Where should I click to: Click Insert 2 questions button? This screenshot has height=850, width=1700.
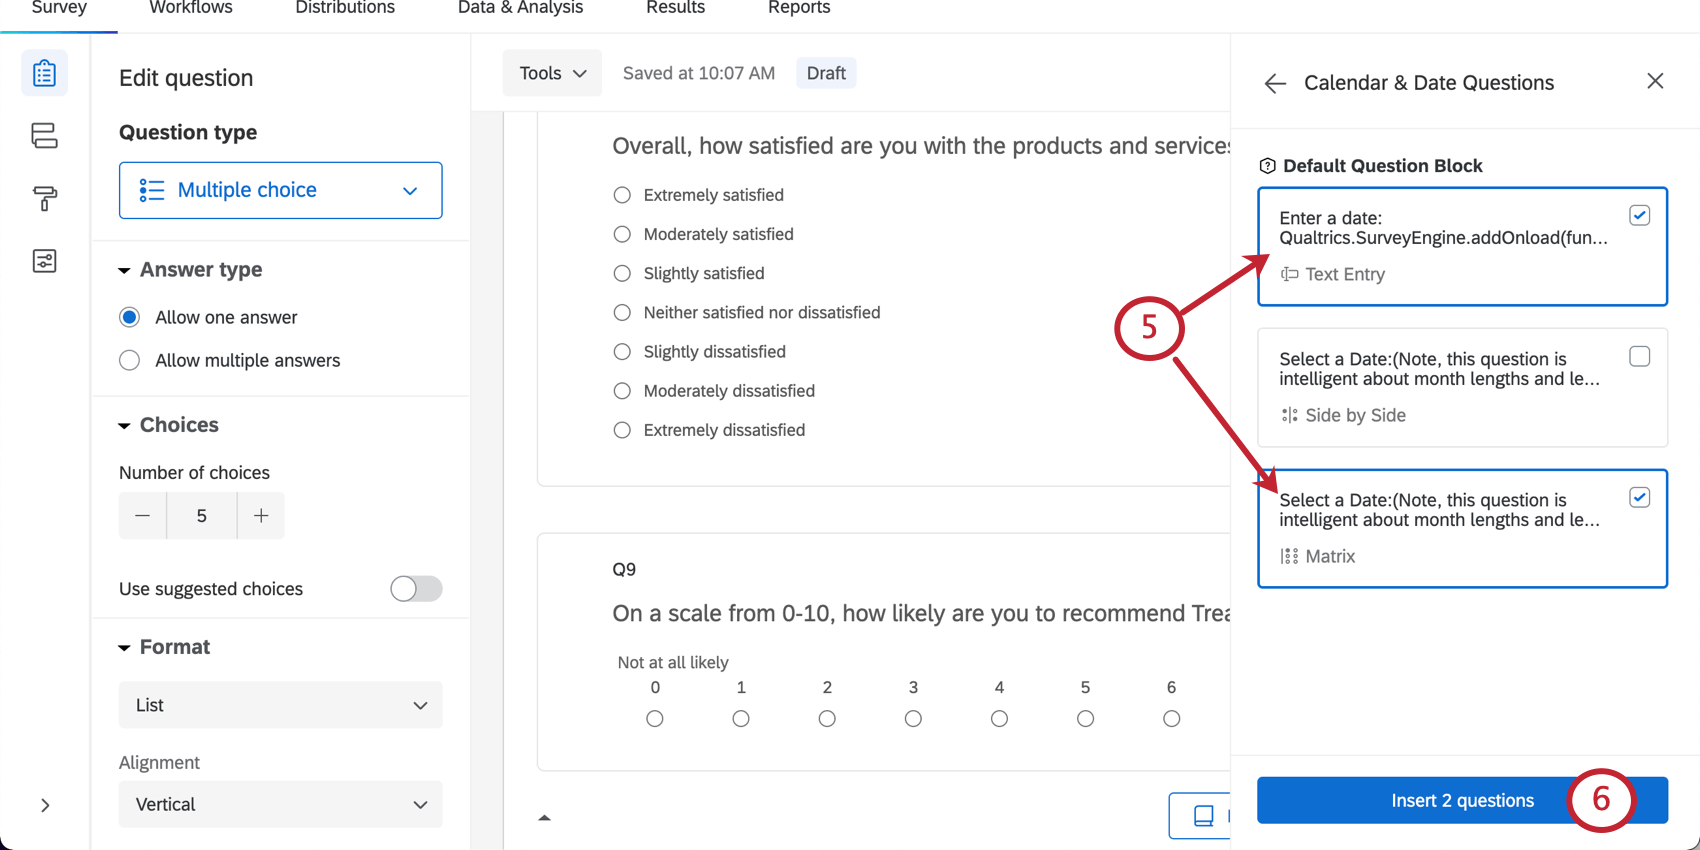click(x=1461, y=800)
